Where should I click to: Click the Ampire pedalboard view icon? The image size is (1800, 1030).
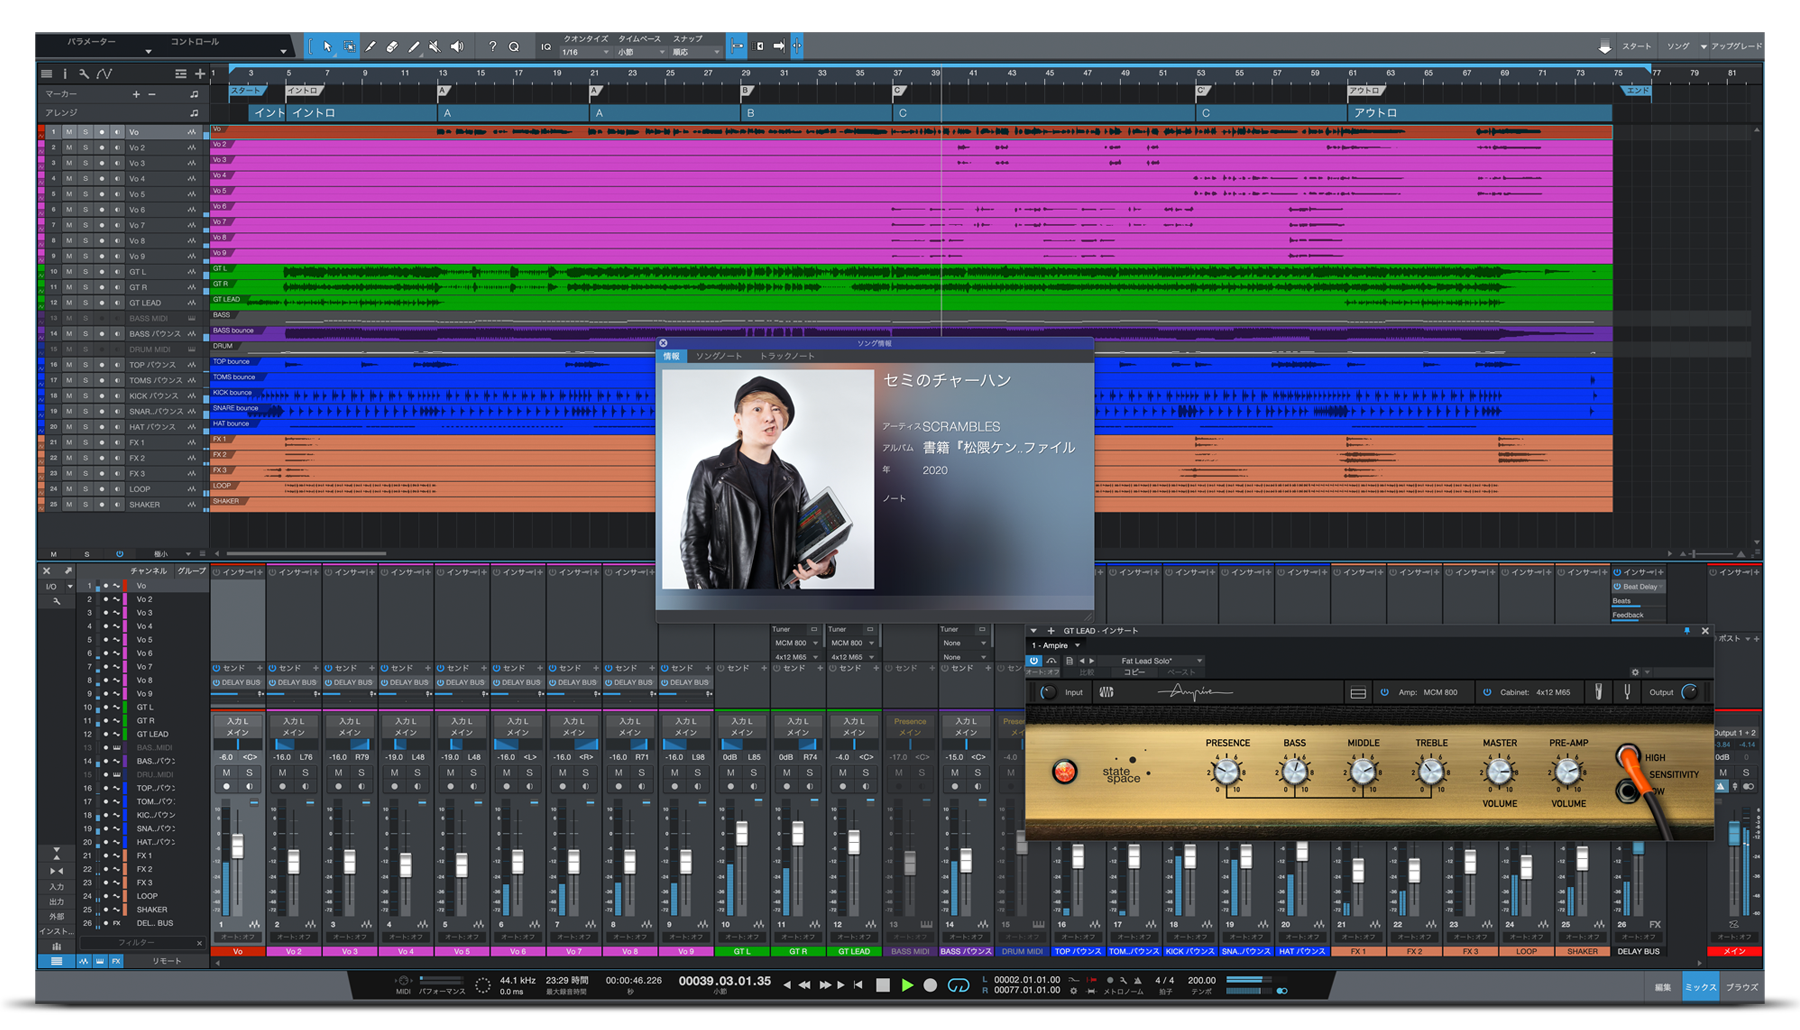click(1358, 692)
